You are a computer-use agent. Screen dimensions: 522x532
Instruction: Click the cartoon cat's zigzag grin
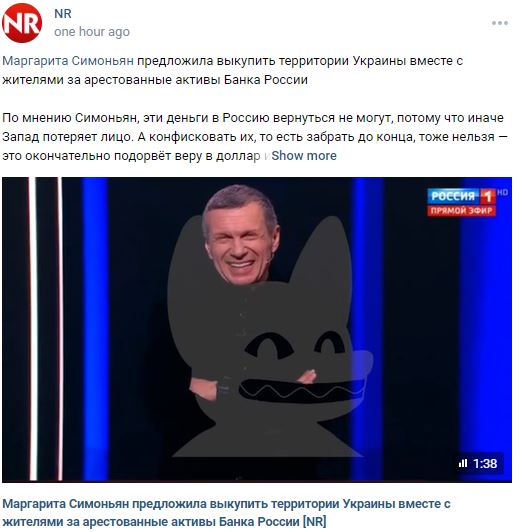[x=302, y=392]
